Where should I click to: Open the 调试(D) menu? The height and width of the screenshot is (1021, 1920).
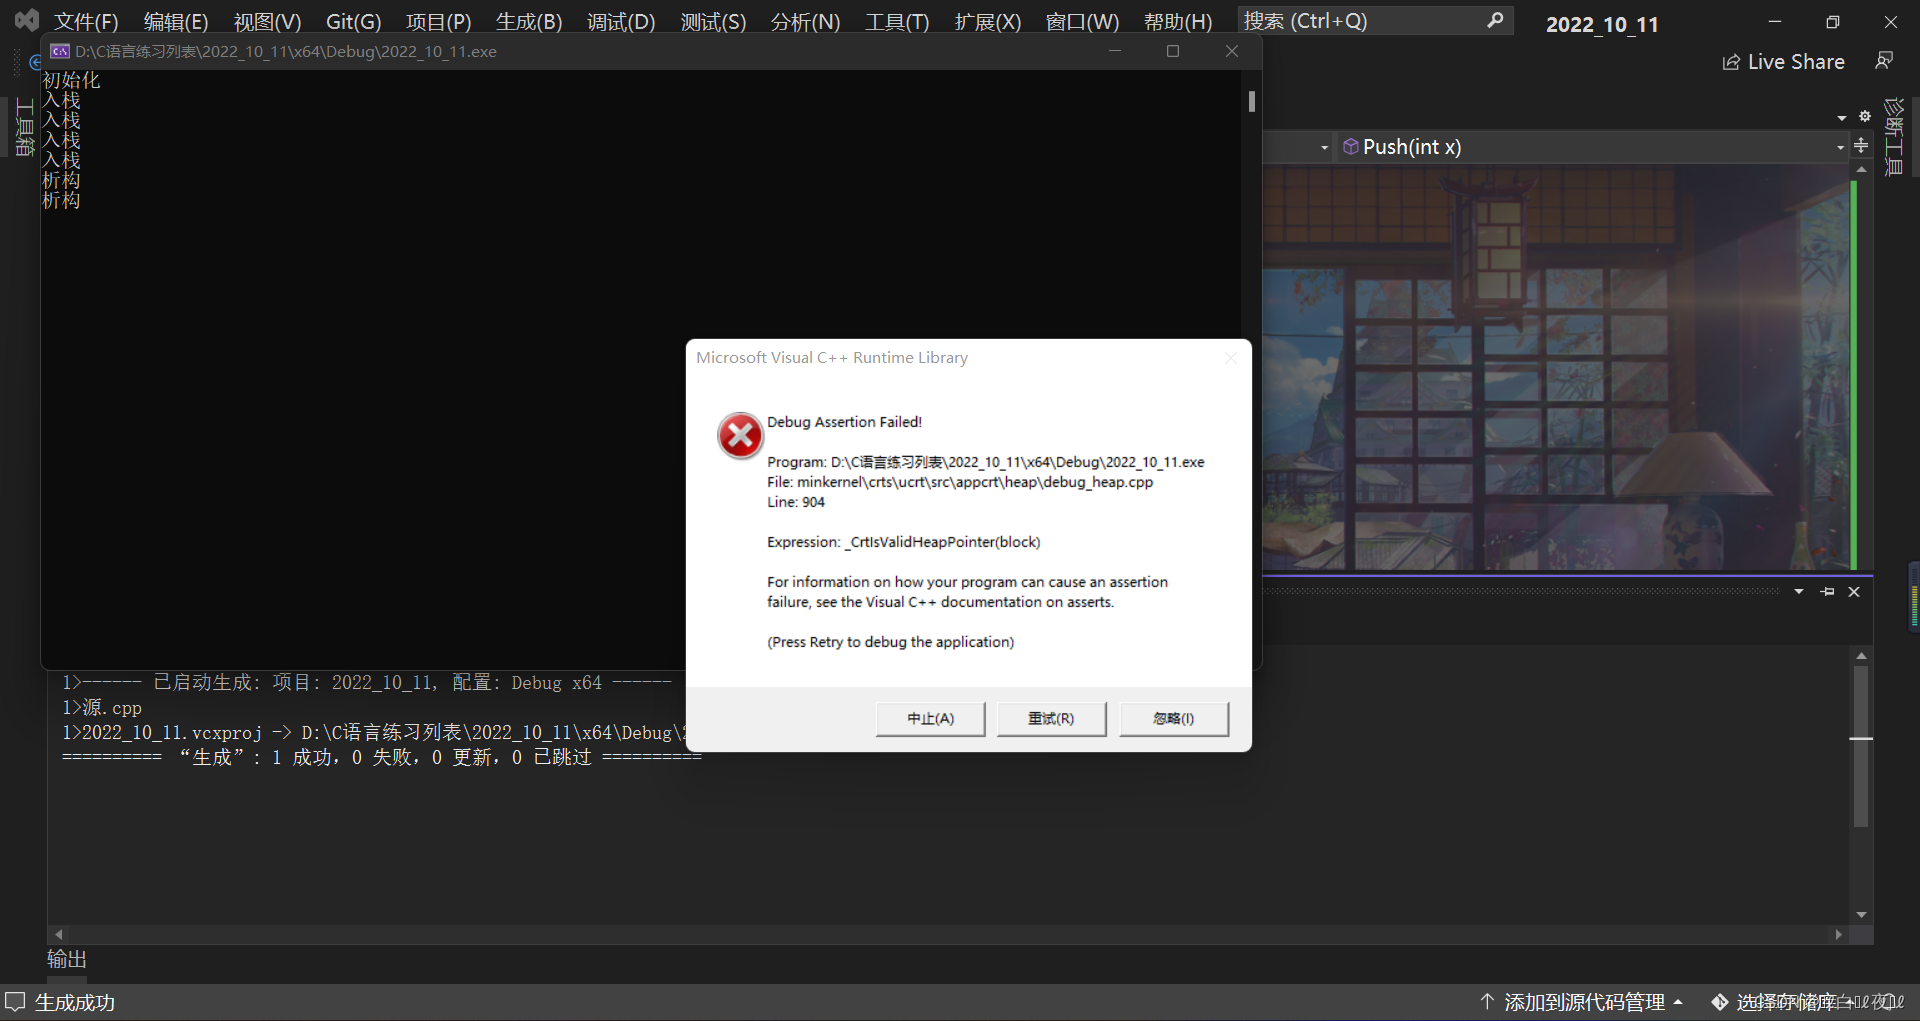tap(620, 20)
